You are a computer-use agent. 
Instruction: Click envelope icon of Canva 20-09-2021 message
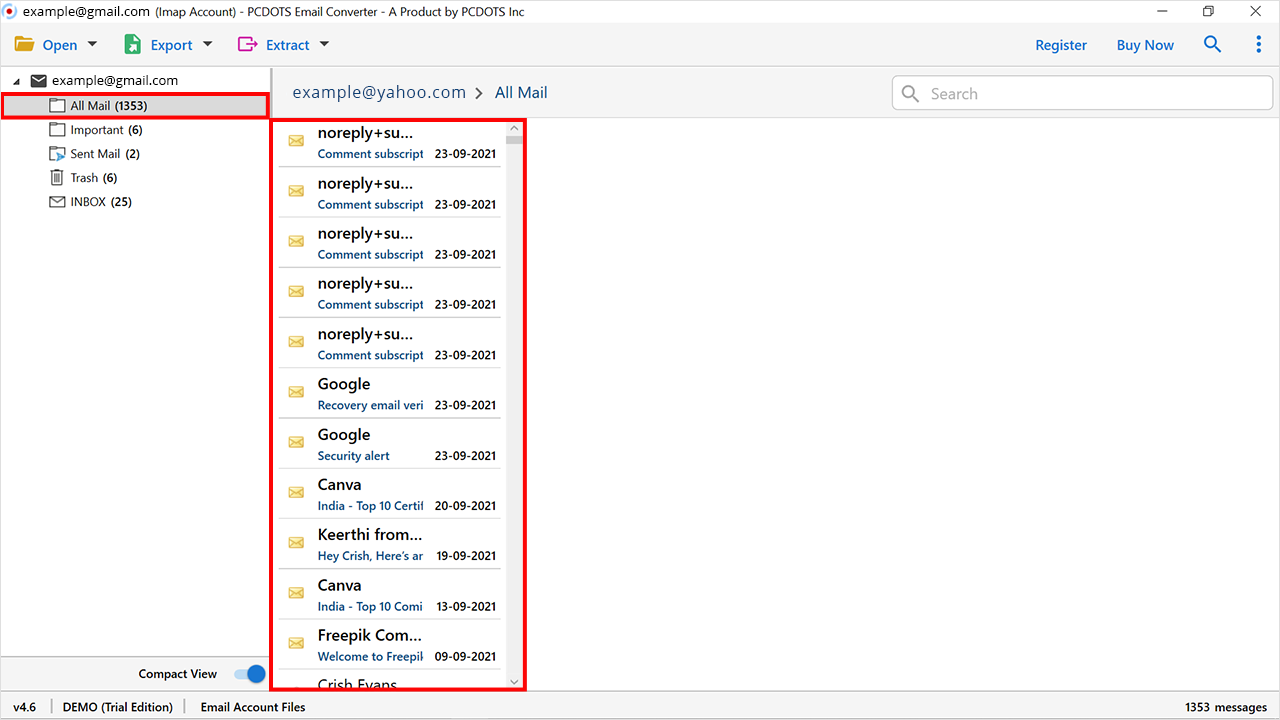(296, 492)
